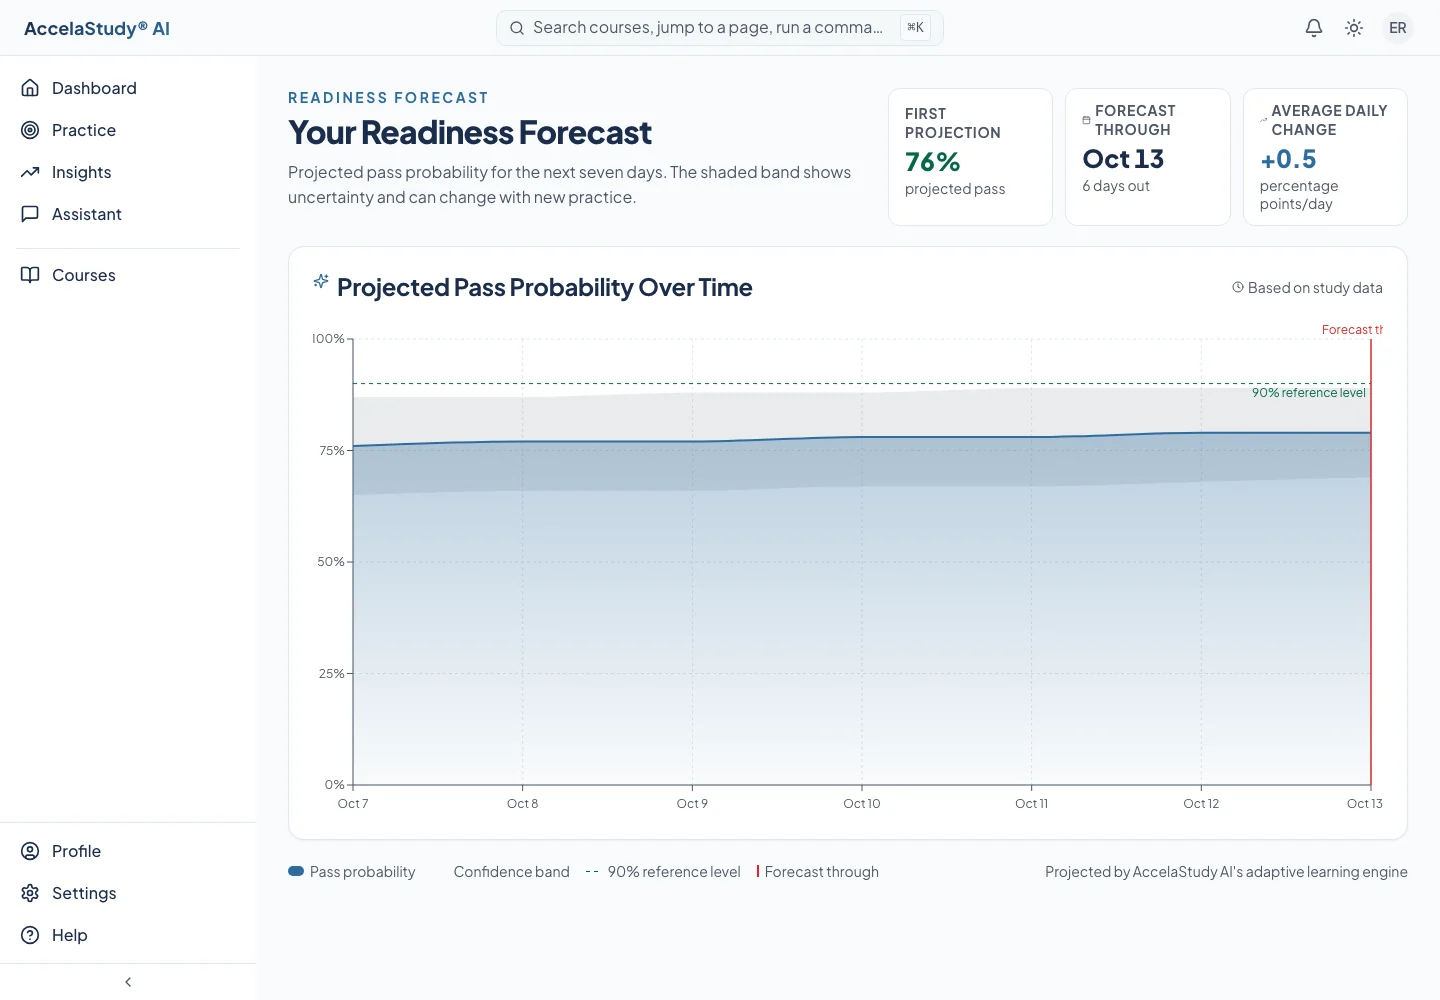Click the search magnifier icon
This screenshot has width=1440, height=1000.
coord(517,28)
